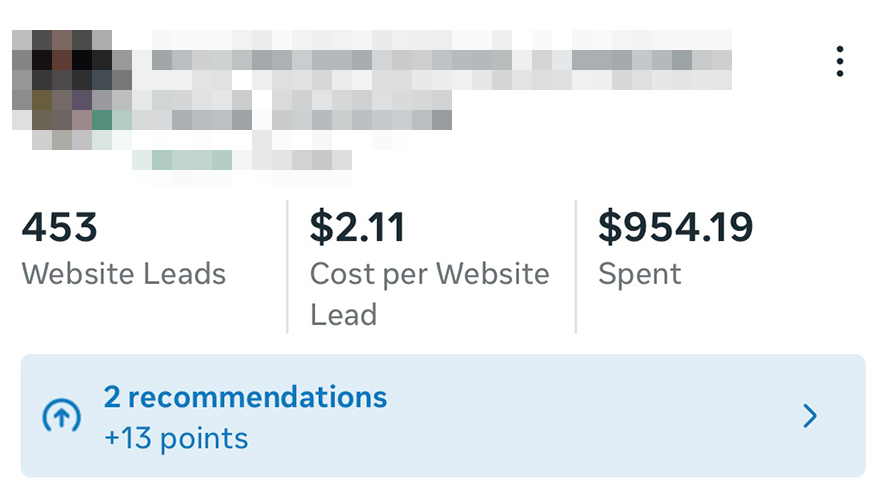The width and height of the screenshot is (888, 495).
Task: Click the divider between Cost and Spent
Action: click(576, 266)
